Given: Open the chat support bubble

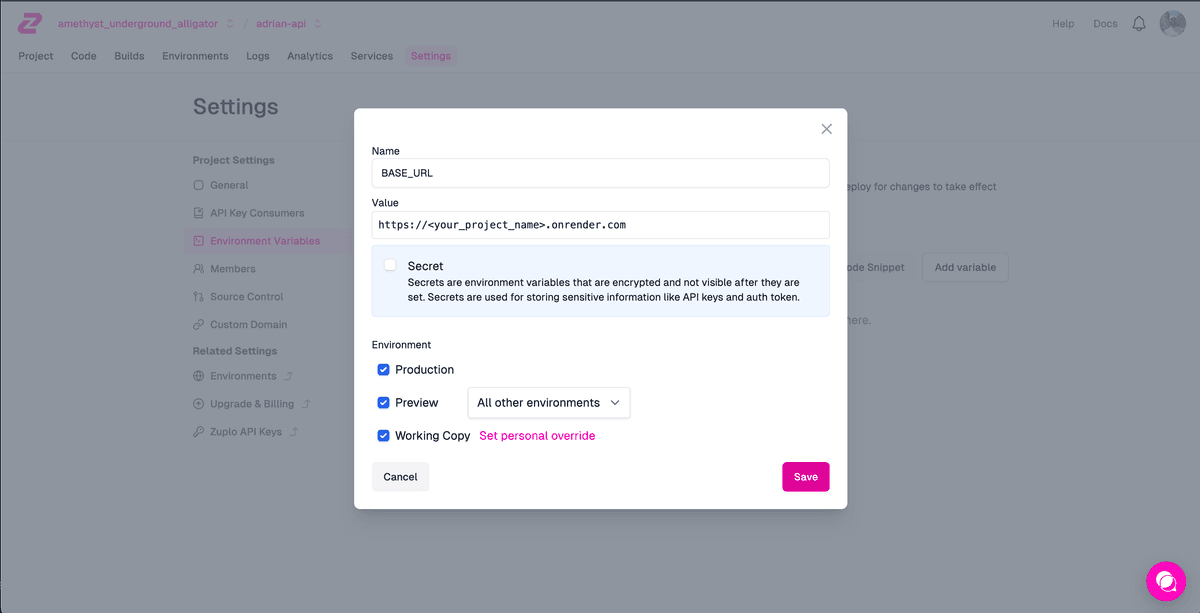Looking at the screenshot, I should (x=1165, y=580).
